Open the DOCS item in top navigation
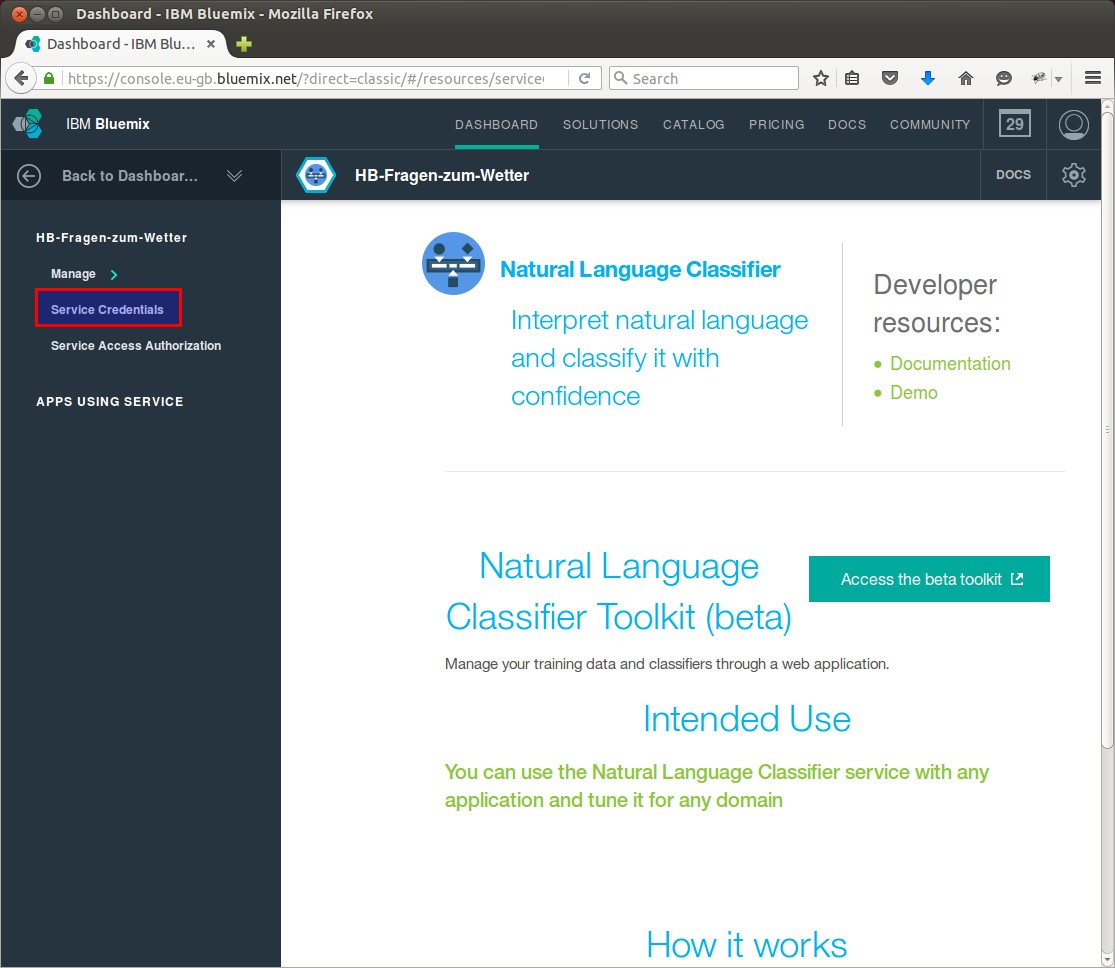 point(847,124)
